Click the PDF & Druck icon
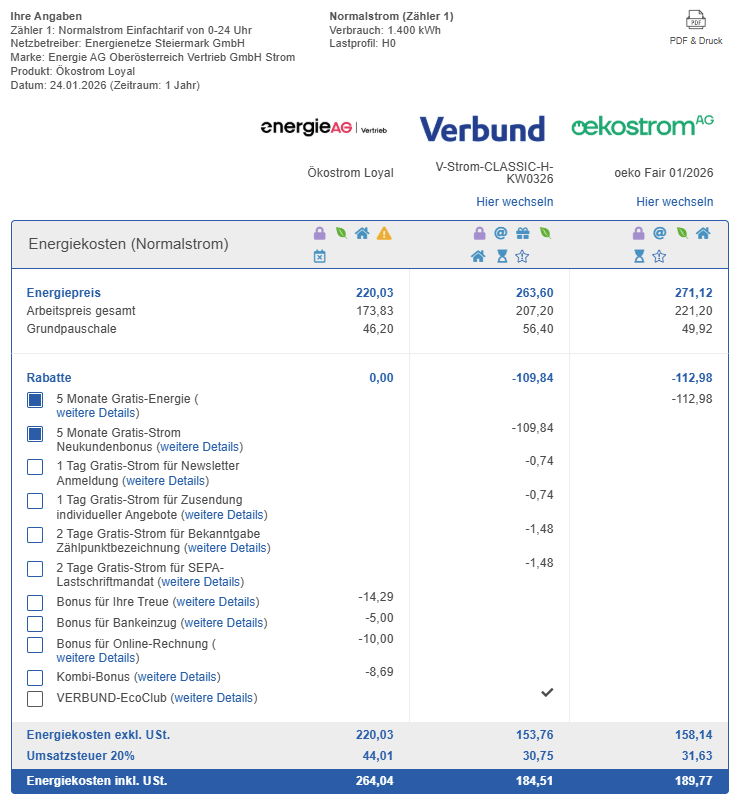This screenshot has height=799, width=740. [696, 20]
